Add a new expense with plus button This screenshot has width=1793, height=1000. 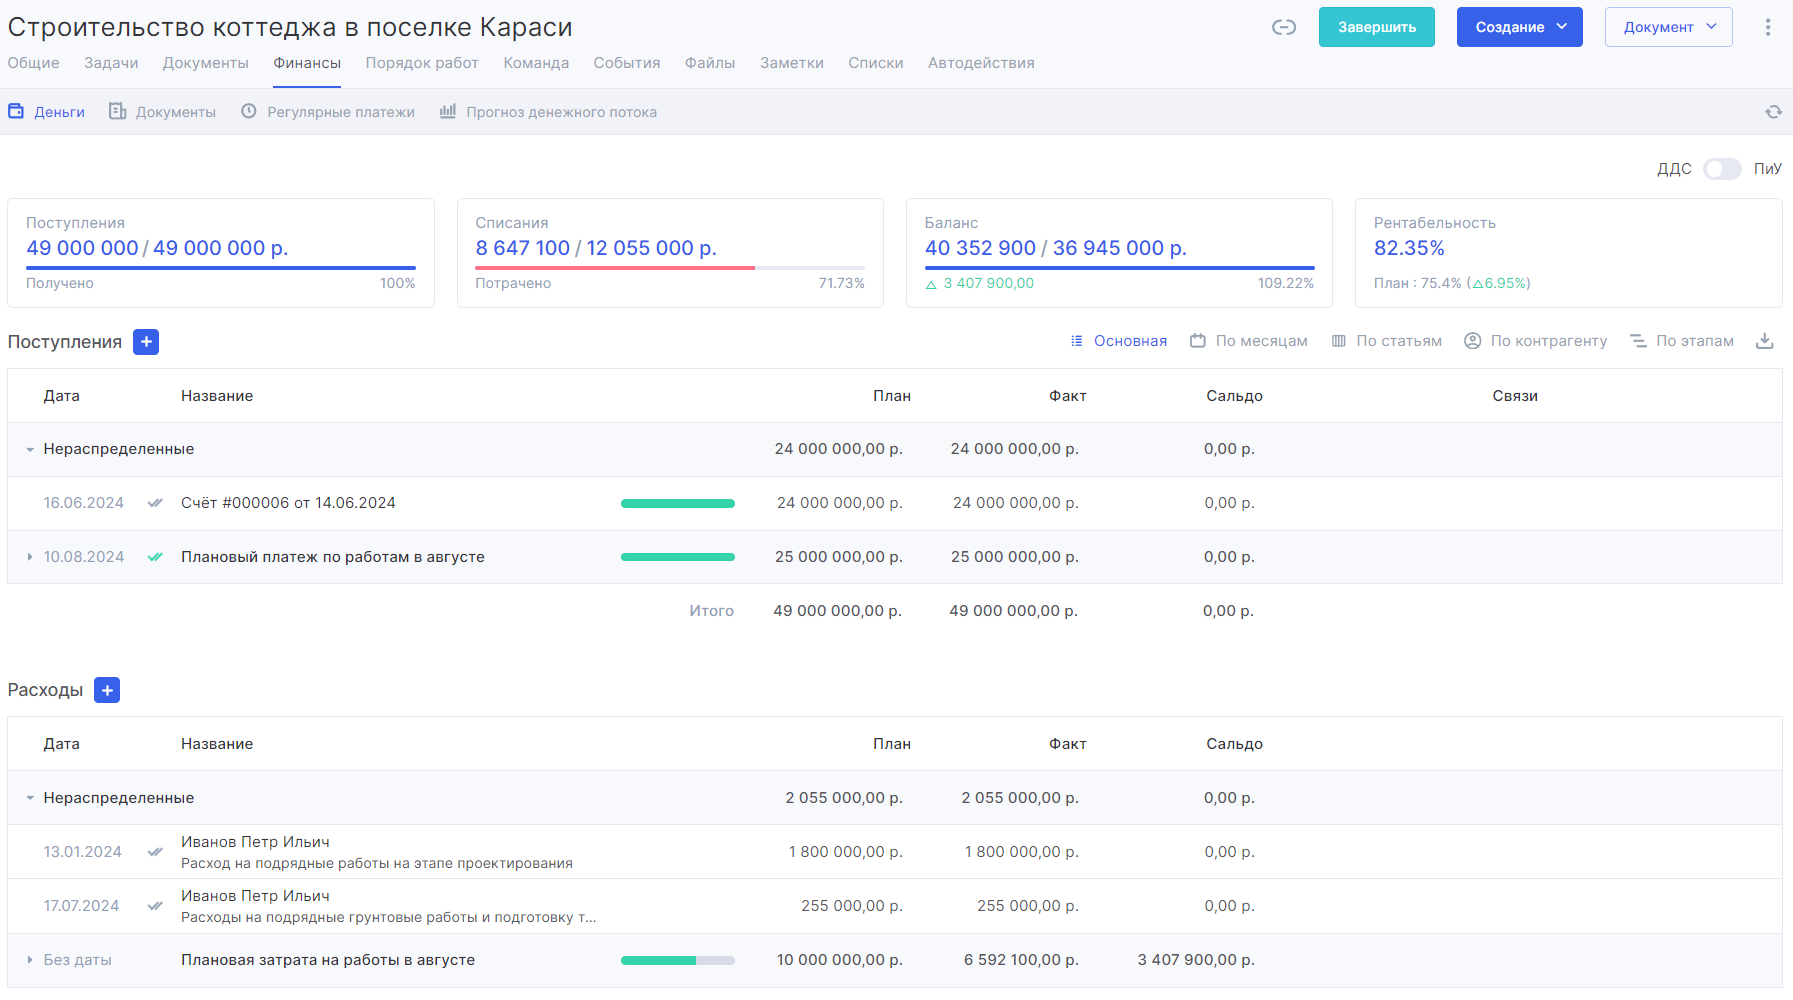(107, 690)
